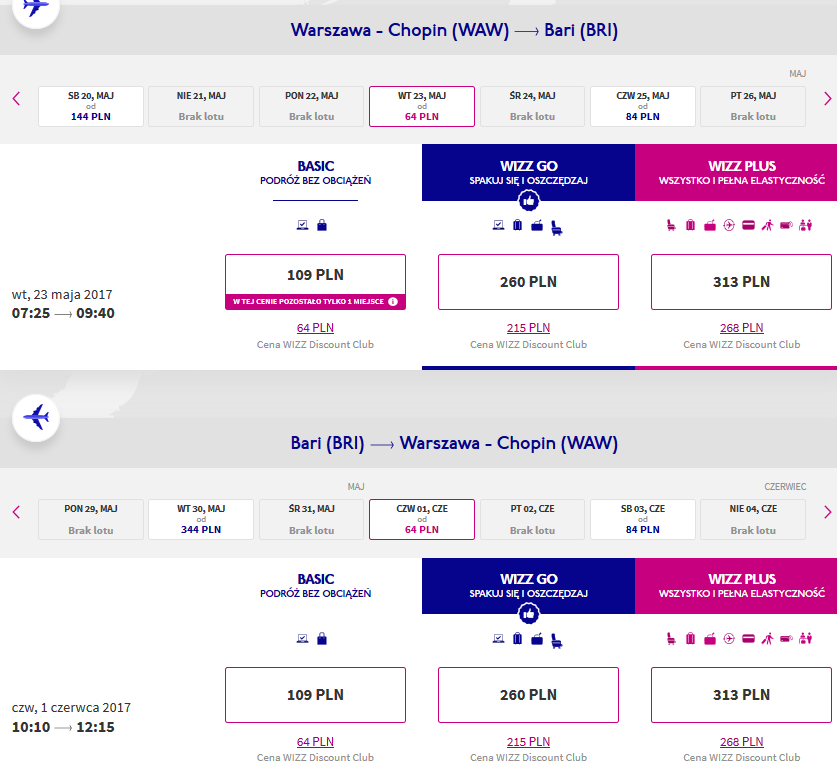The image size is (837, 769).
Task: Show later dates for the Warszawa–Bari flight
Action: click(827, 99)
